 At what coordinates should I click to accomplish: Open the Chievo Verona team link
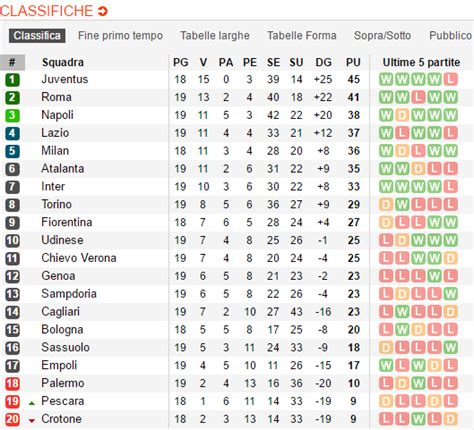(x=79, y=258)
